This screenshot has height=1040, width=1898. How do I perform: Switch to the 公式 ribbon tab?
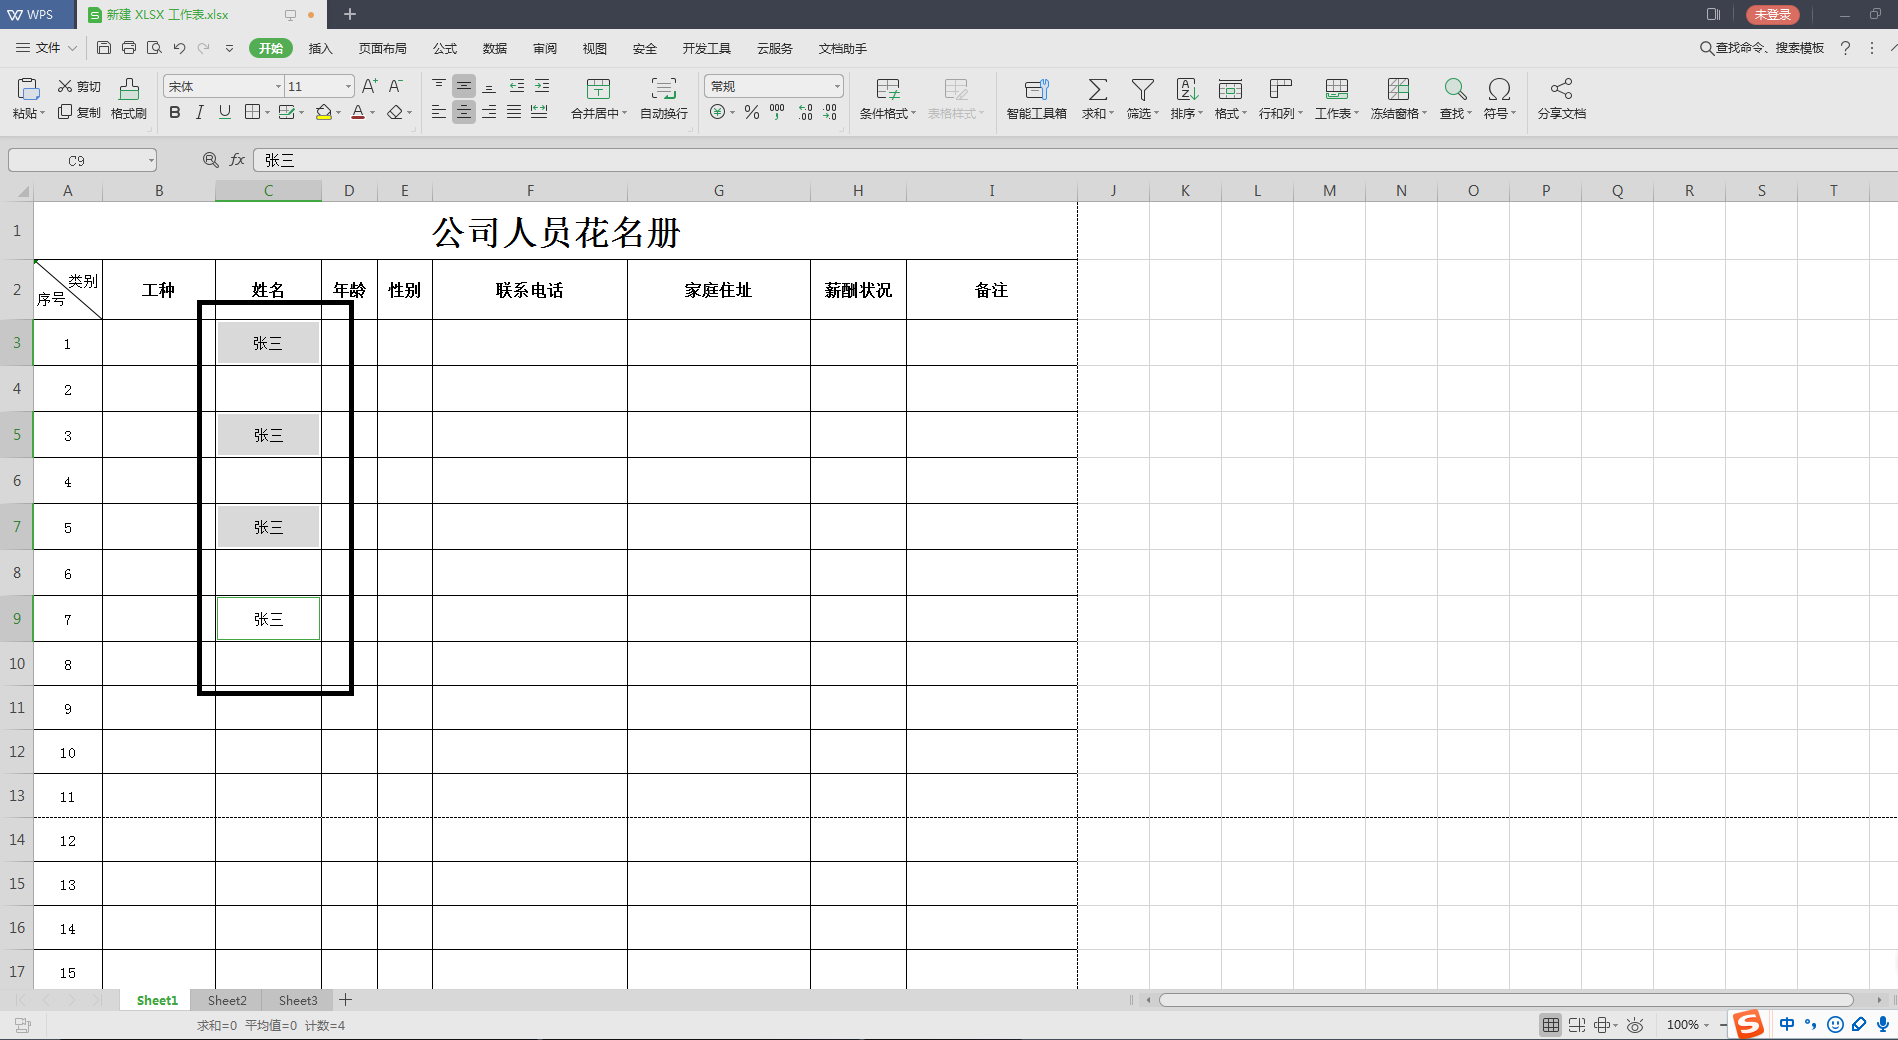click(x=445, y=48)
